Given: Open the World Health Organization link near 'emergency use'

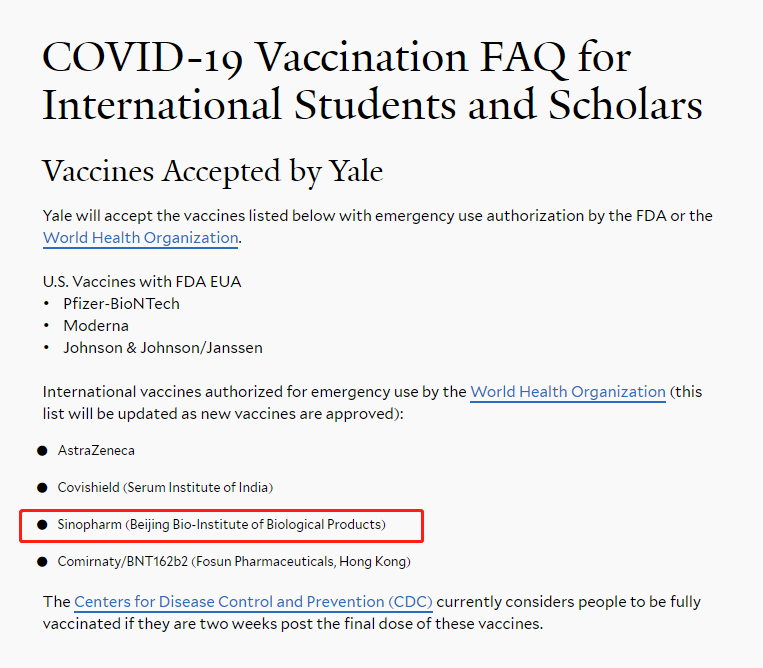Looking at the screenshot, I should click(x=568, y=392).
